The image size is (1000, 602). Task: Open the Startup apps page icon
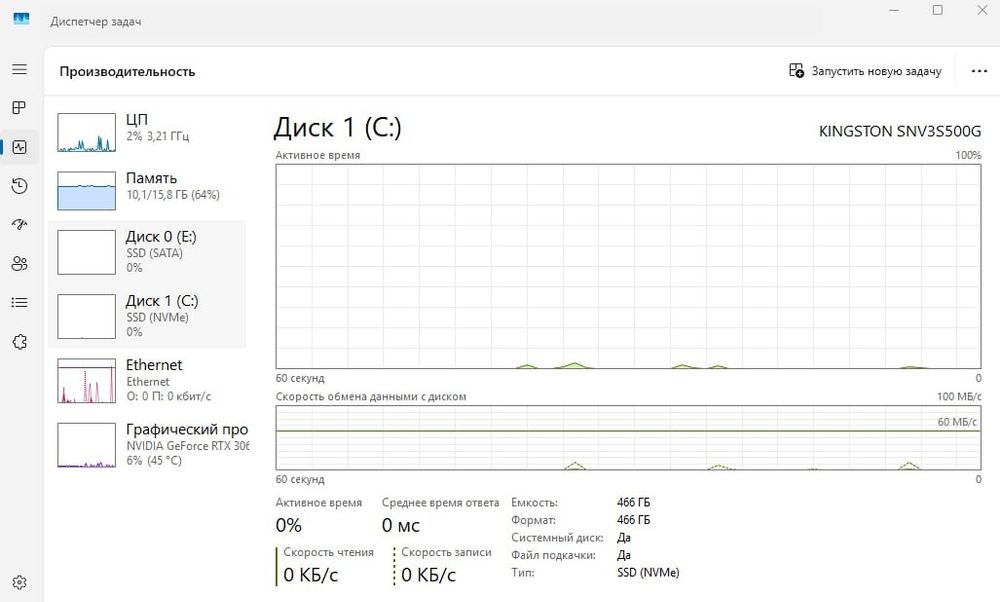pos(19,225)
